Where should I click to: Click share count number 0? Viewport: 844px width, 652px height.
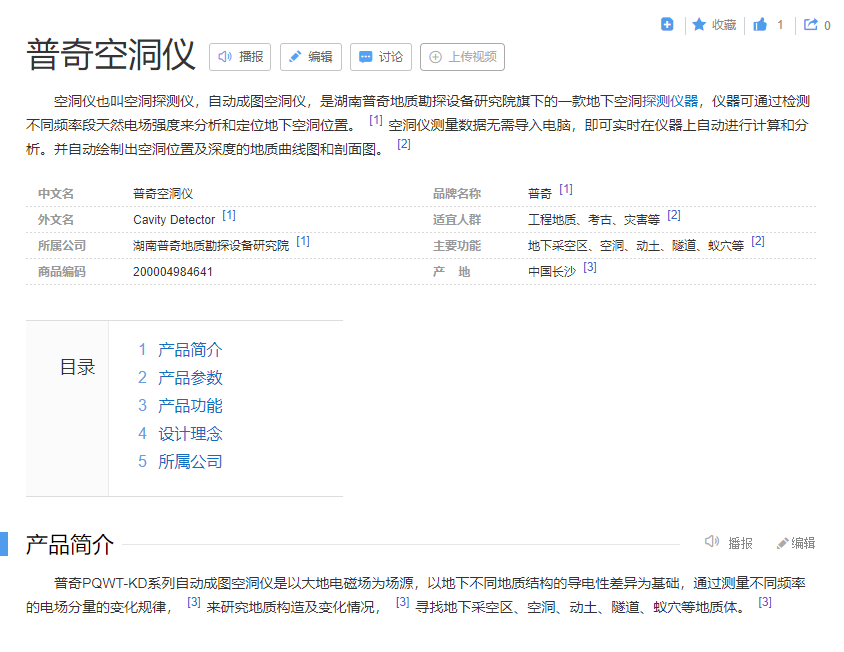pos(827,25)
